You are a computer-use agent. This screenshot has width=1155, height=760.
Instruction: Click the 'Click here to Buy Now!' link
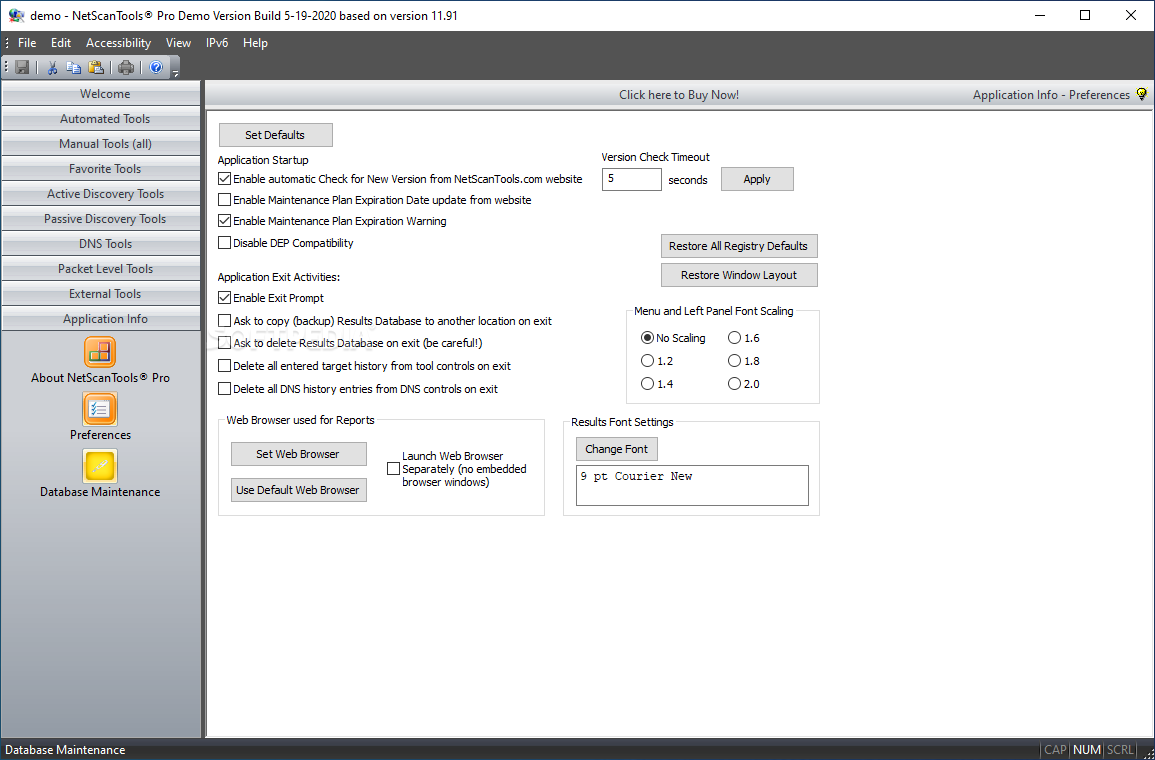click(x=678, y=94)
